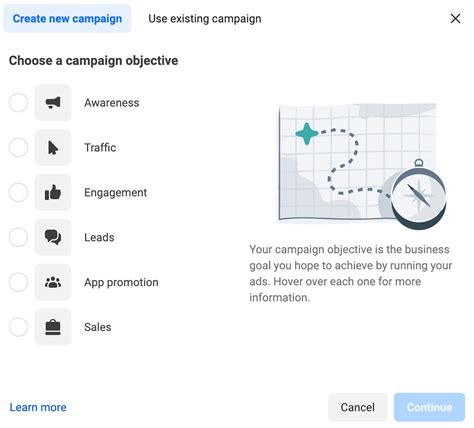Click the Continue button
The image size is (474, 428).
tap(429, 407)
